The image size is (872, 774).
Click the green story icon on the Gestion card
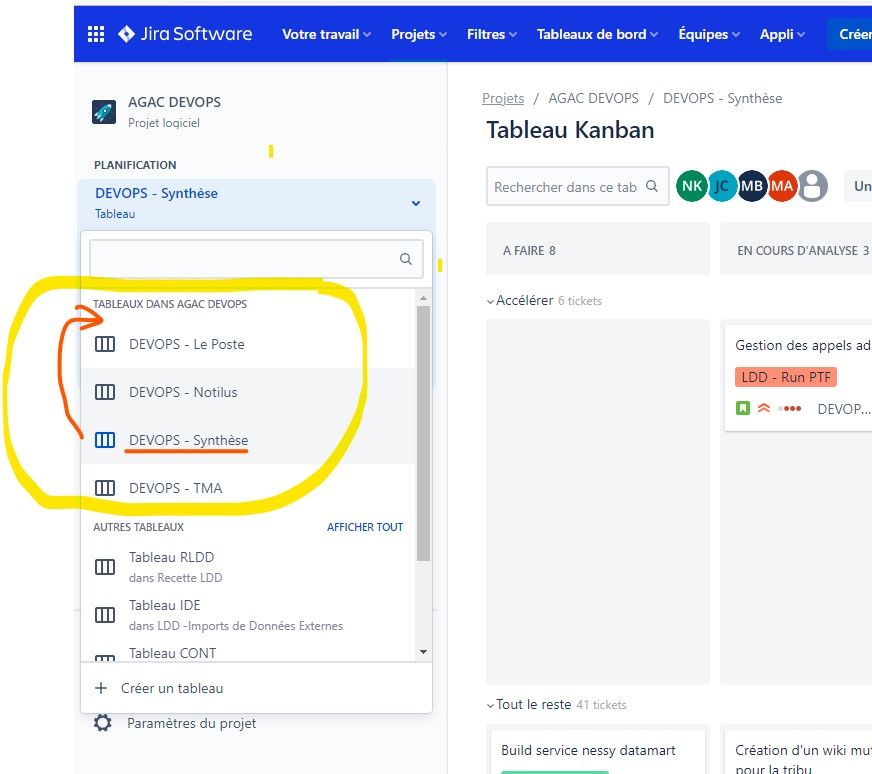pyautogui.click(x=743, y=408)
